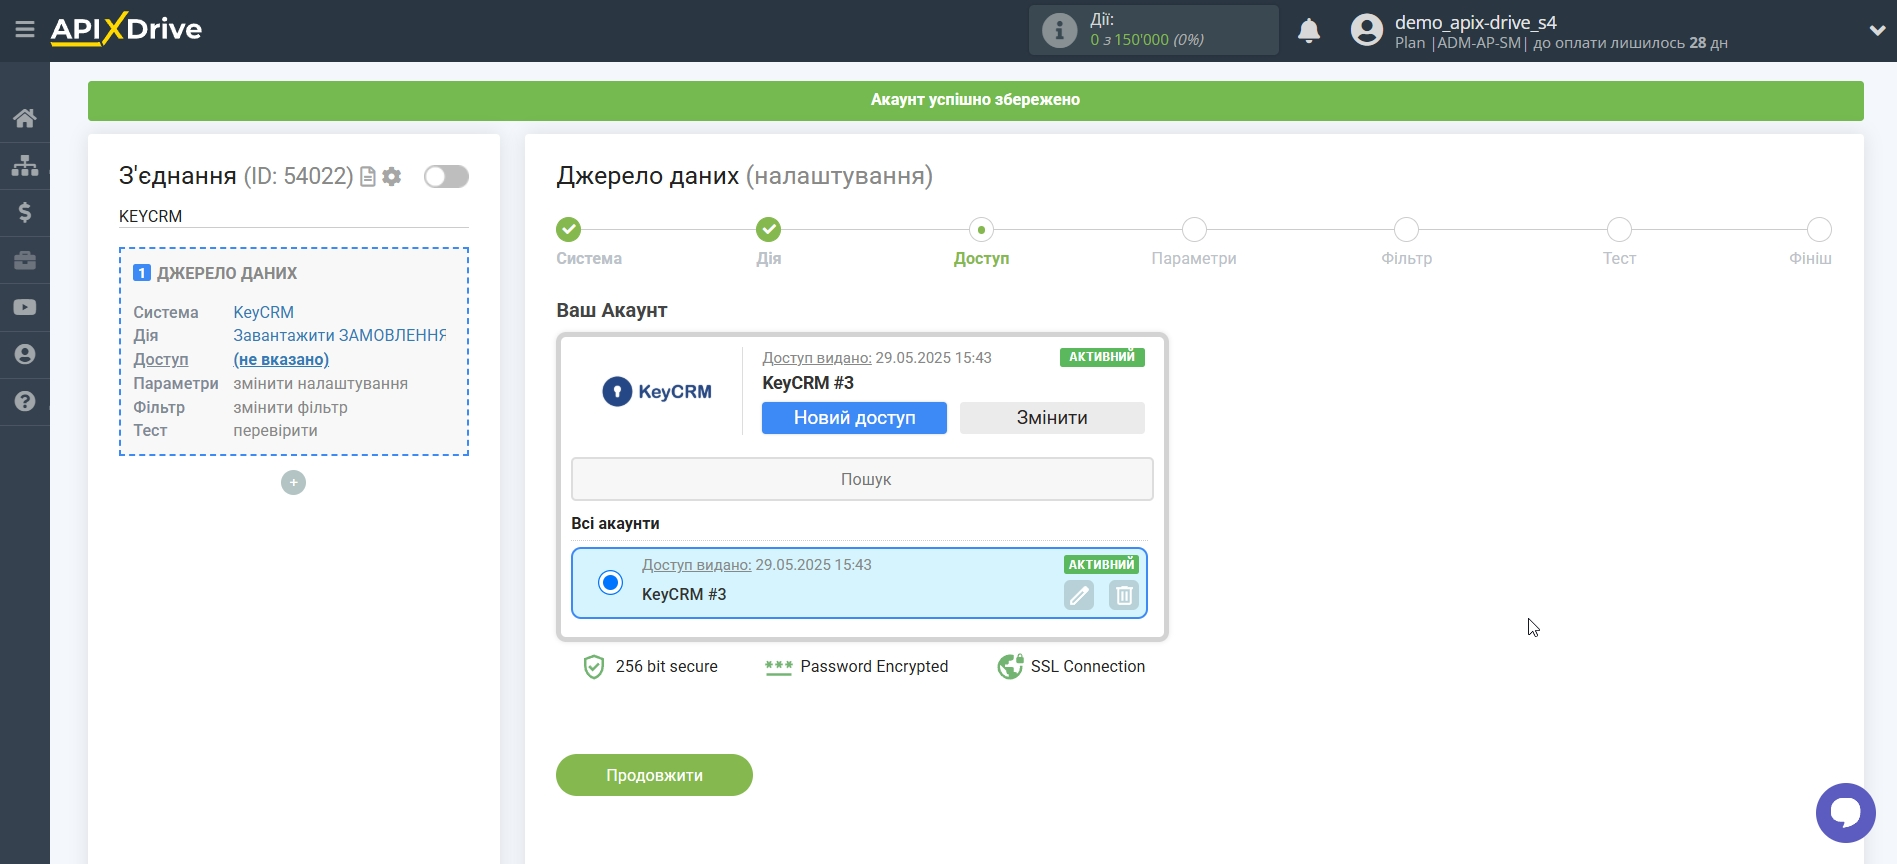This screenshot has height=864, width=1897.
Task: Click the Продовжити button
Action: 654,775
